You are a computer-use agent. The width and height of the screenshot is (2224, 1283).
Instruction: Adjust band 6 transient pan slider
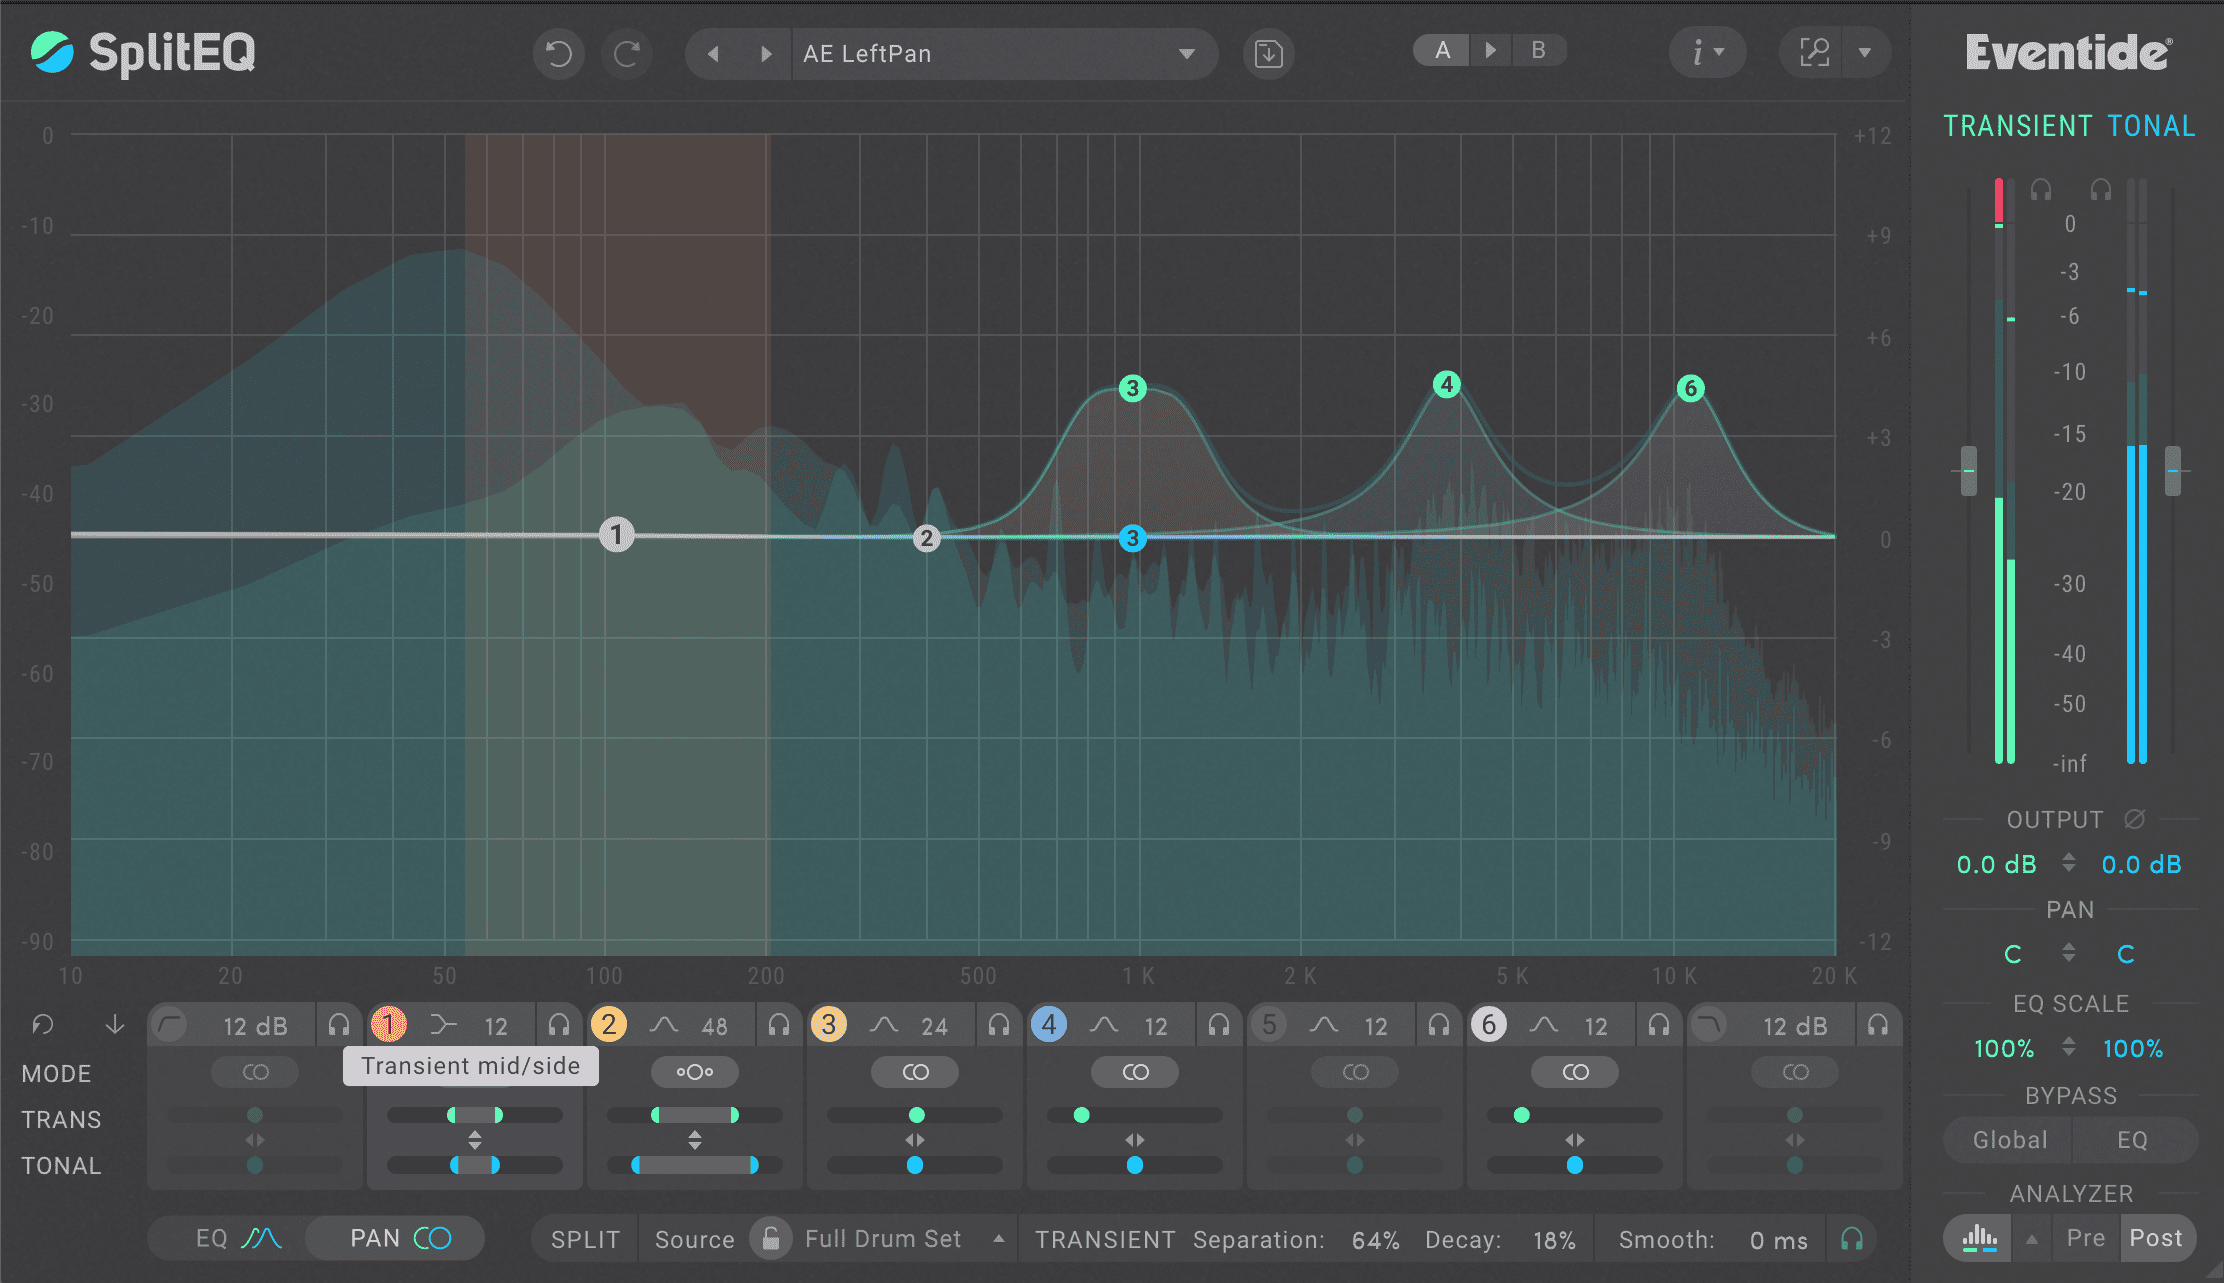click(1575, 1115)
